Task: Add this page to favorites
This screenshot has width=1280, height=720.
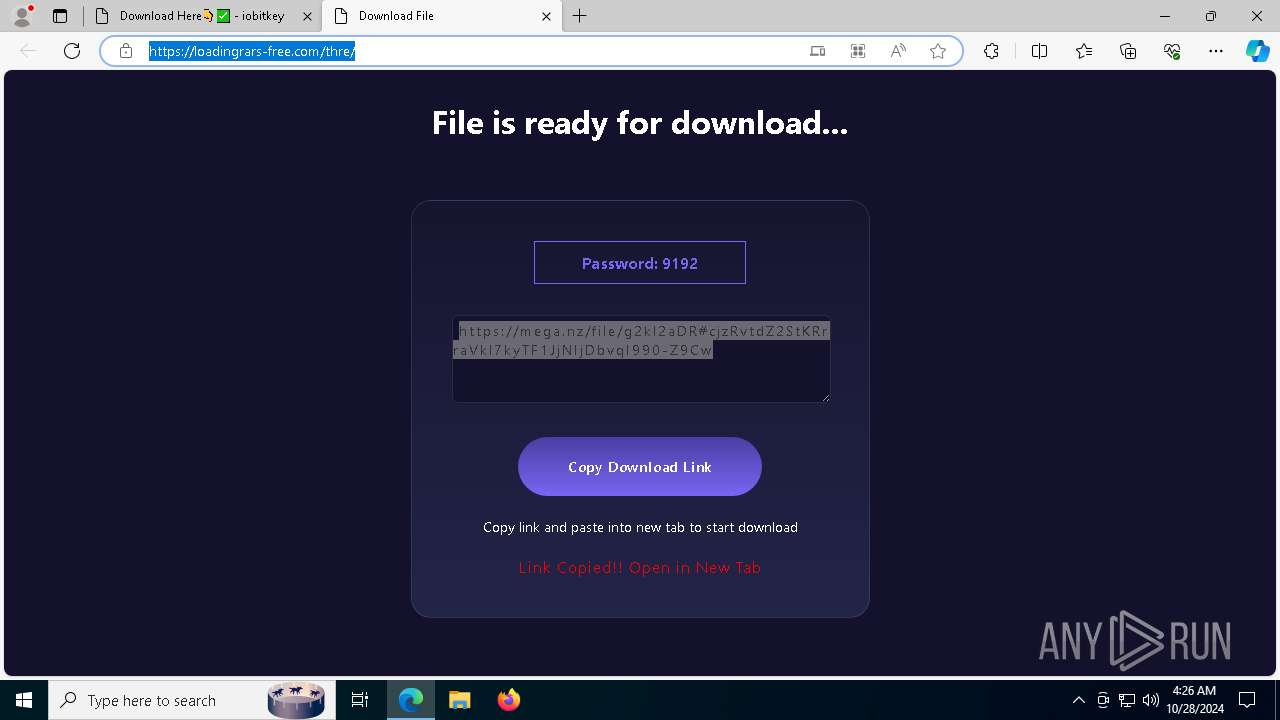Action: [938, 51]
